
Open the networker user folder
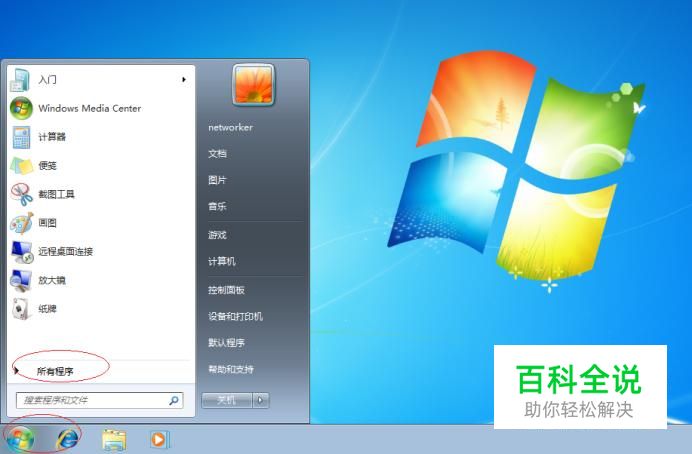(x=230, y=128)
